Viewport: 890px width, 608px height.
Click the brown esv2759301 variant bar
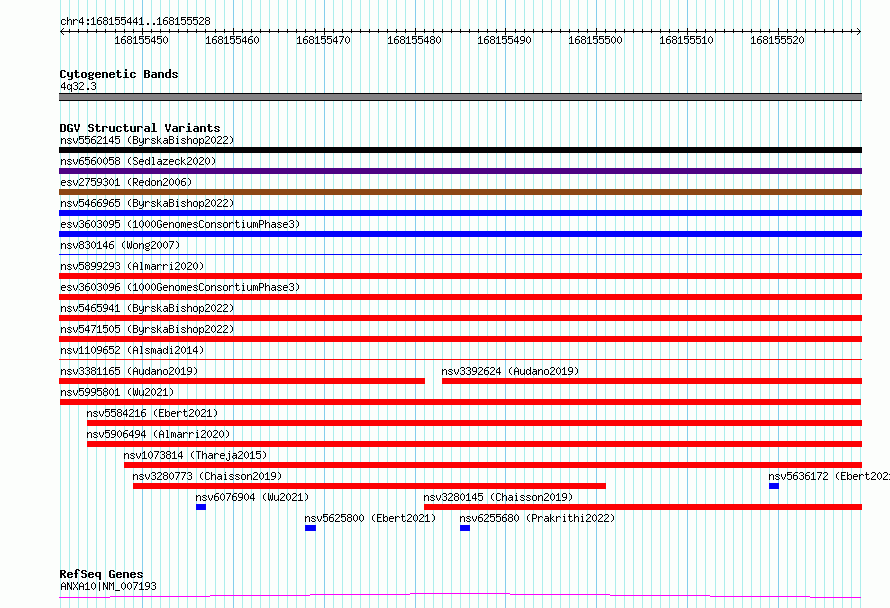click(460, 192)
